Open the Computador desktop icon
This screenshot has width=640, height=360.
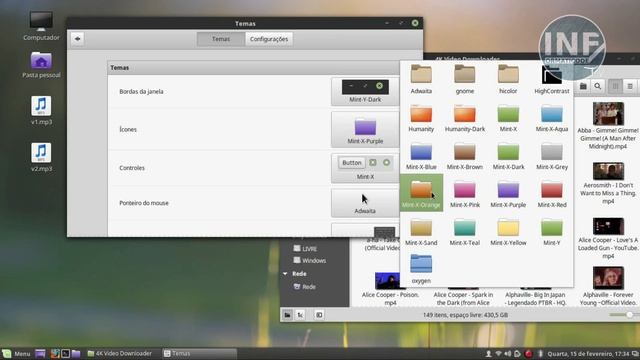point(41,26)
